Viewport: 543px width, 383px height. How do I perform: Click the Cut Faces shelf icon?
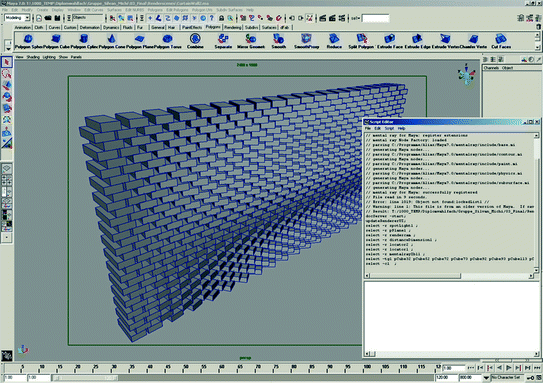pos(501,39)
